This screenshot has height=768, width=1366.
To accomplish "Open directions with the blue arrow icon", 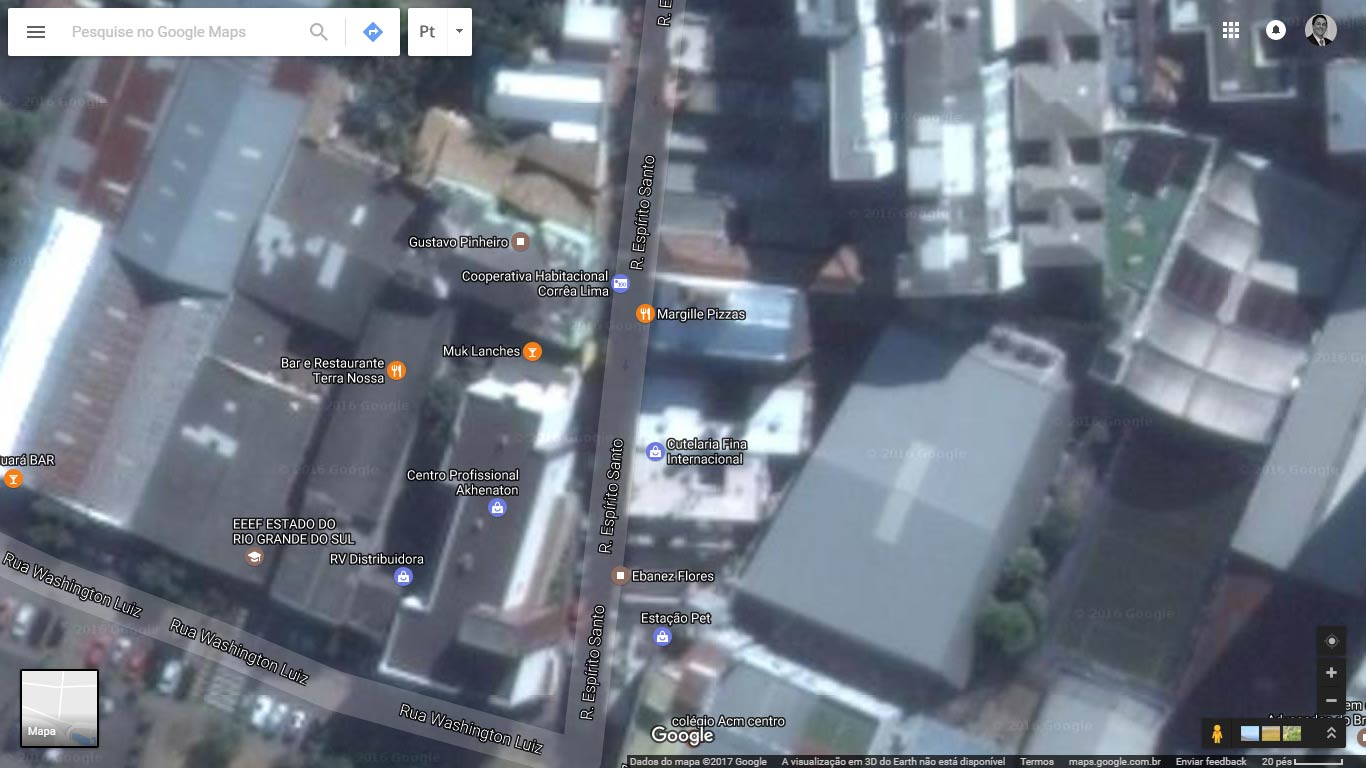I will pyautogui.click(x=373, y=32).
